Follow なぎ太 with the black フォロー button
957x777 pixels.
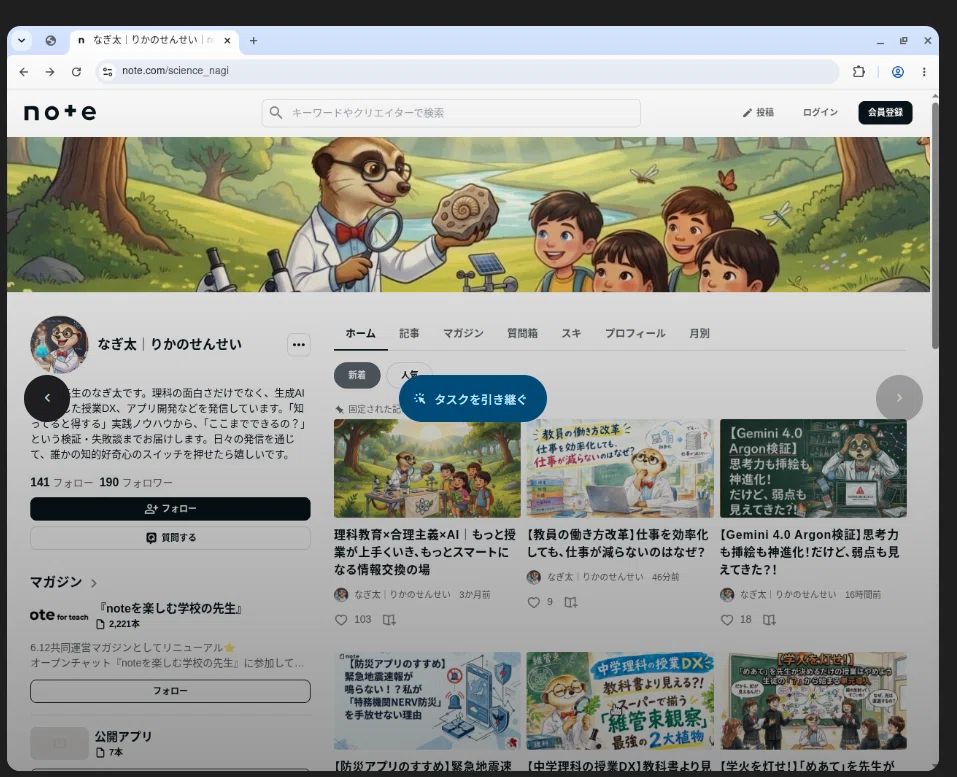[x=170, y=508]
